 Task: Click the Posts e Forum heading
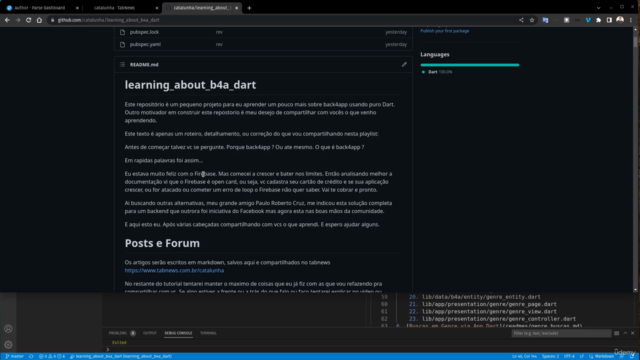point(162,243)
